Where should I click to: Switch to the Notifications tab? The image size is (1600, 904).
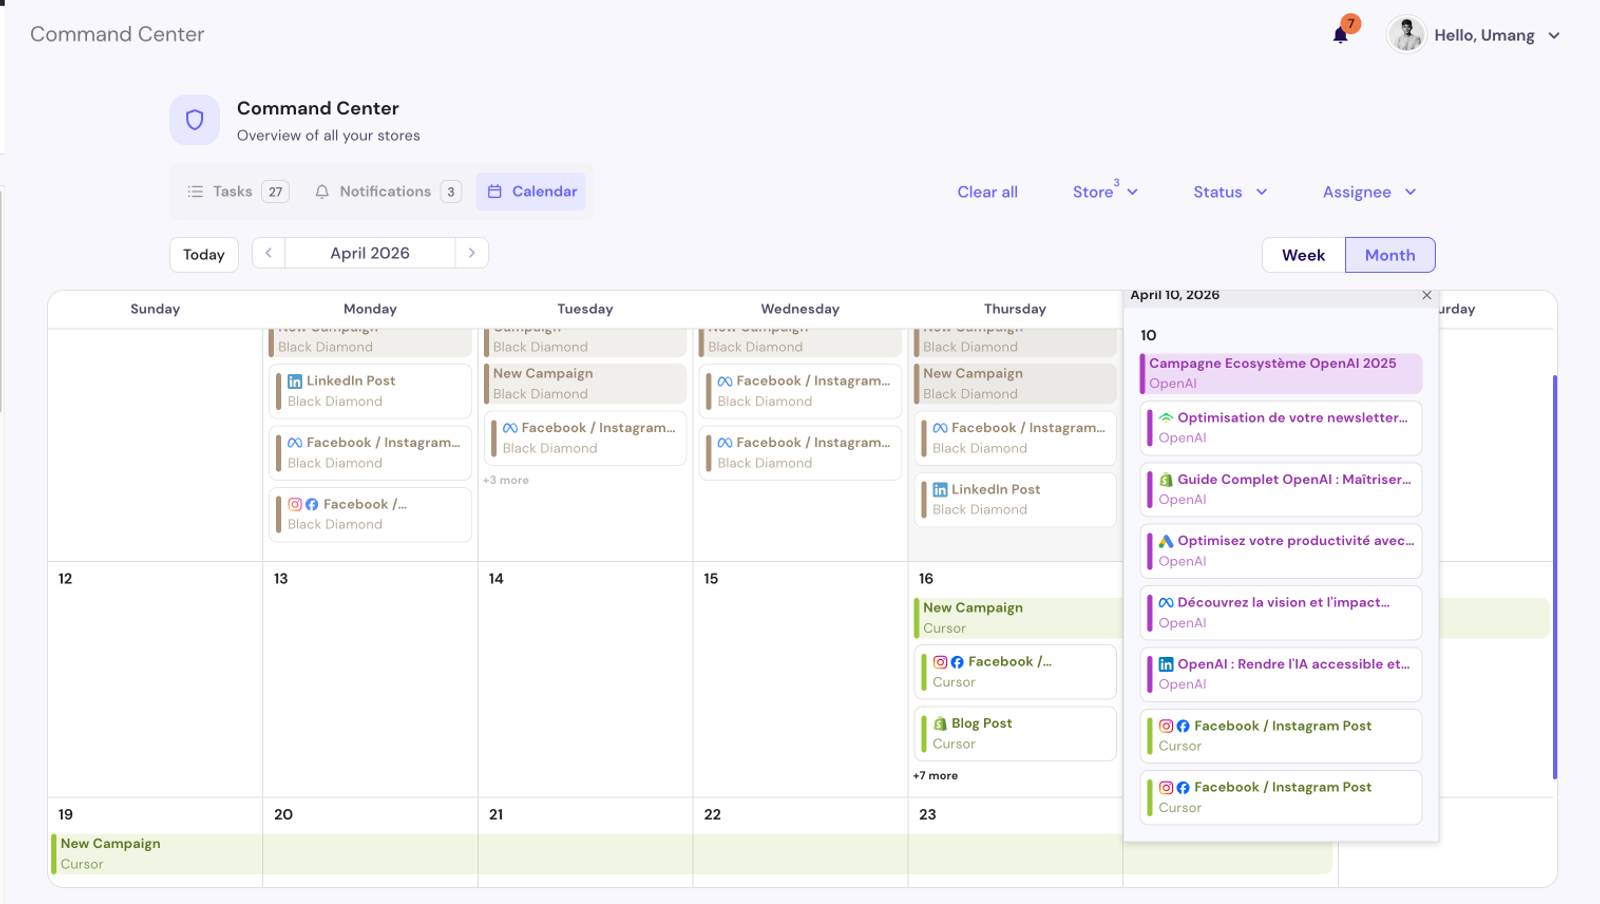[388, 192]
